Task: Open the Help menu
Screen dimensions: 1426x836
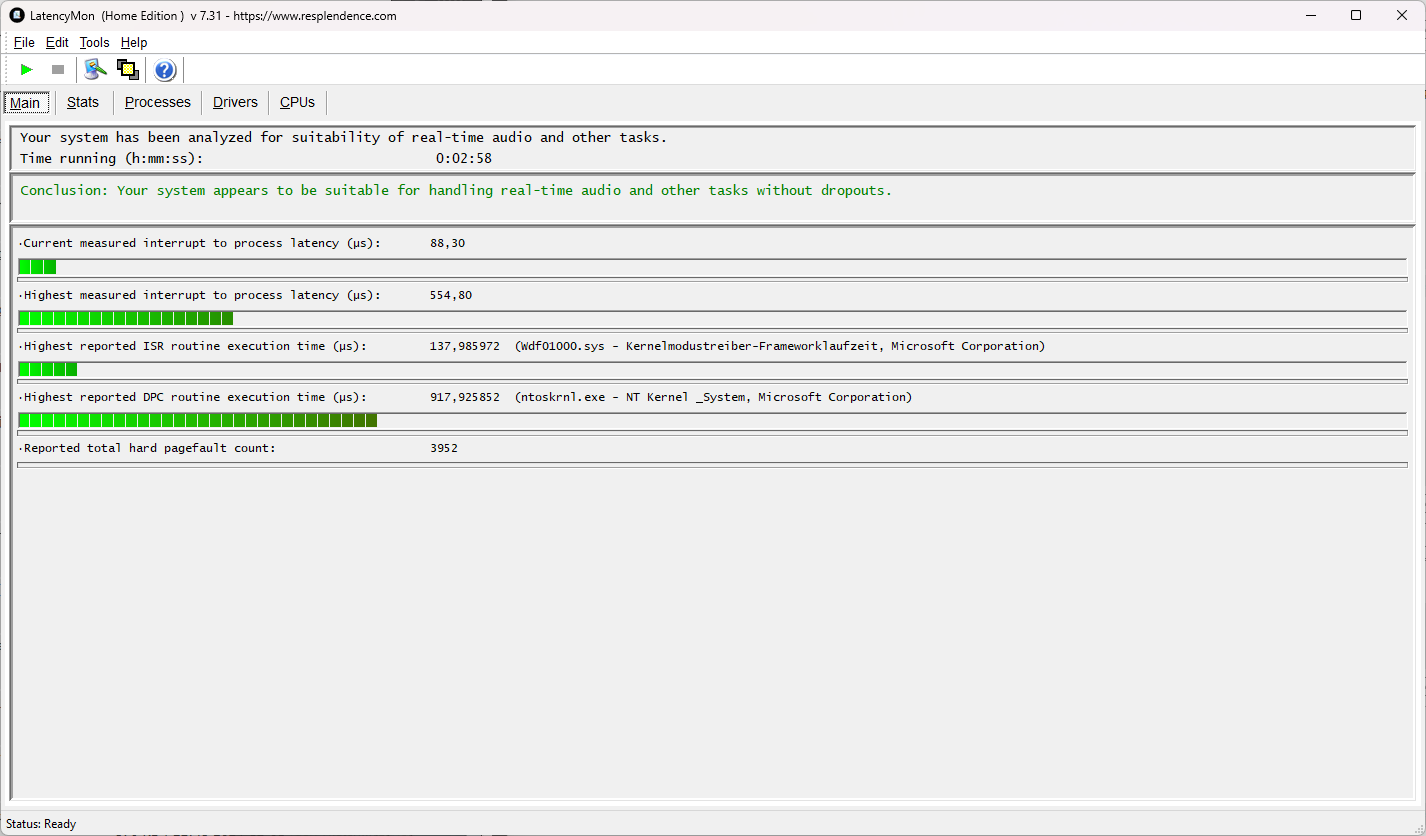Action: coord(134,42)
